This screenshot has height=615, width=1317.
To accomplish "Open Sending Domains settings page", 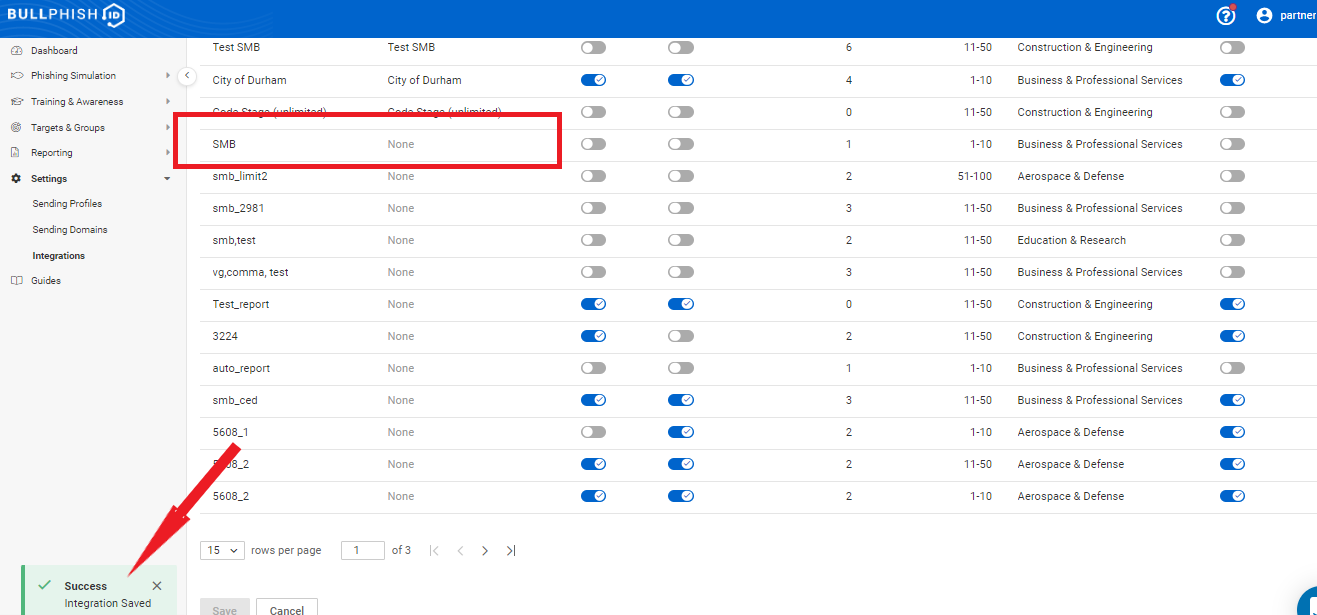I will [x=70, y=230].
